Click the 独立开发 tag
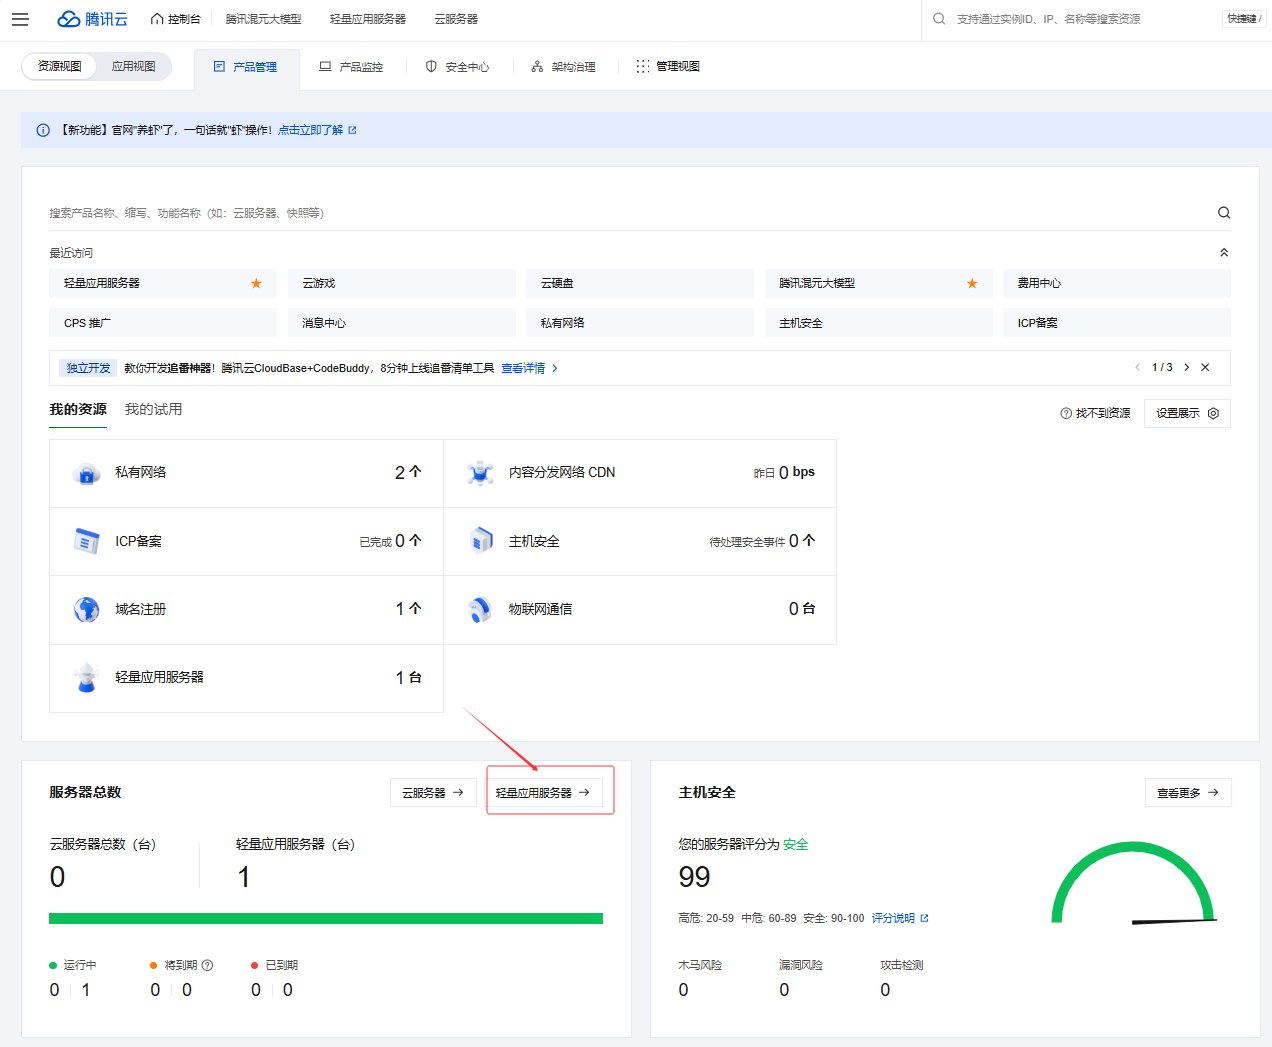The height and width of the screenshot is (1047, 1272). click(88, 368)
